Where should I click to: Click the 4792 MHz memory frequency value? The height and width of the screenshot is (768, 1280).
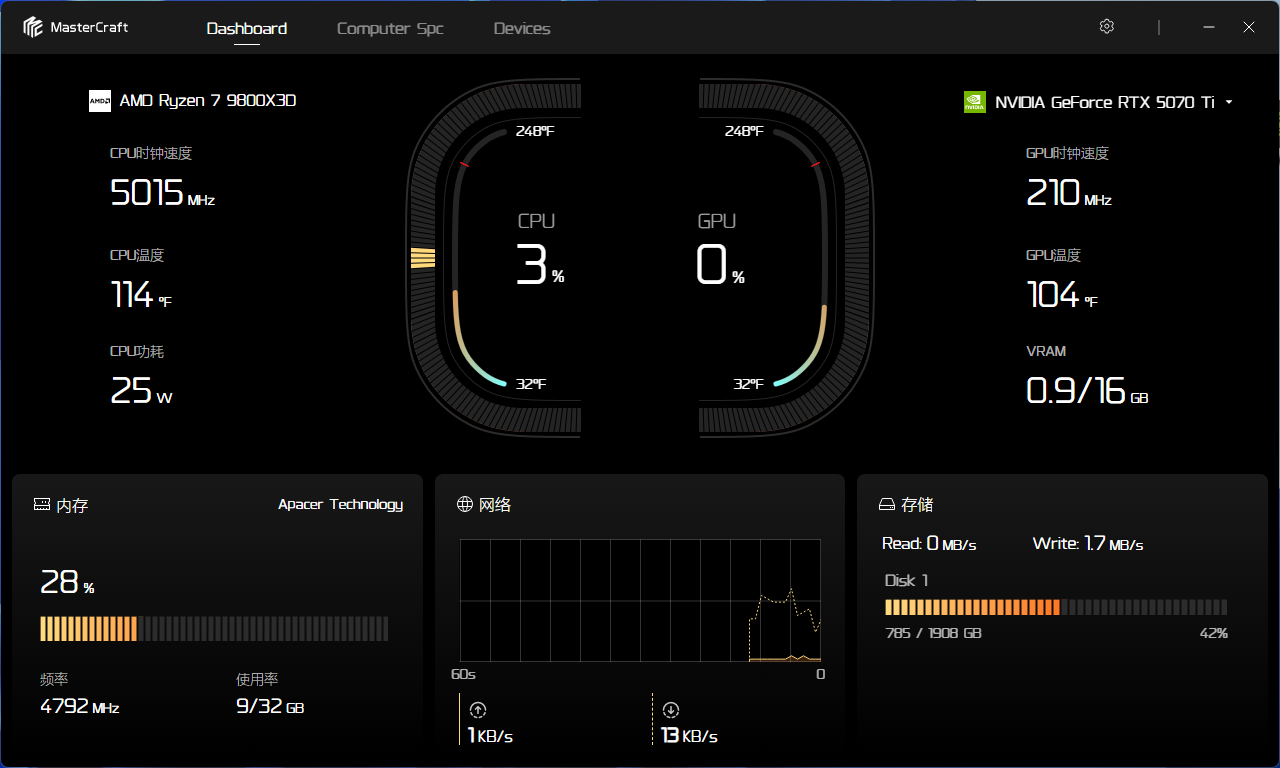80,707
